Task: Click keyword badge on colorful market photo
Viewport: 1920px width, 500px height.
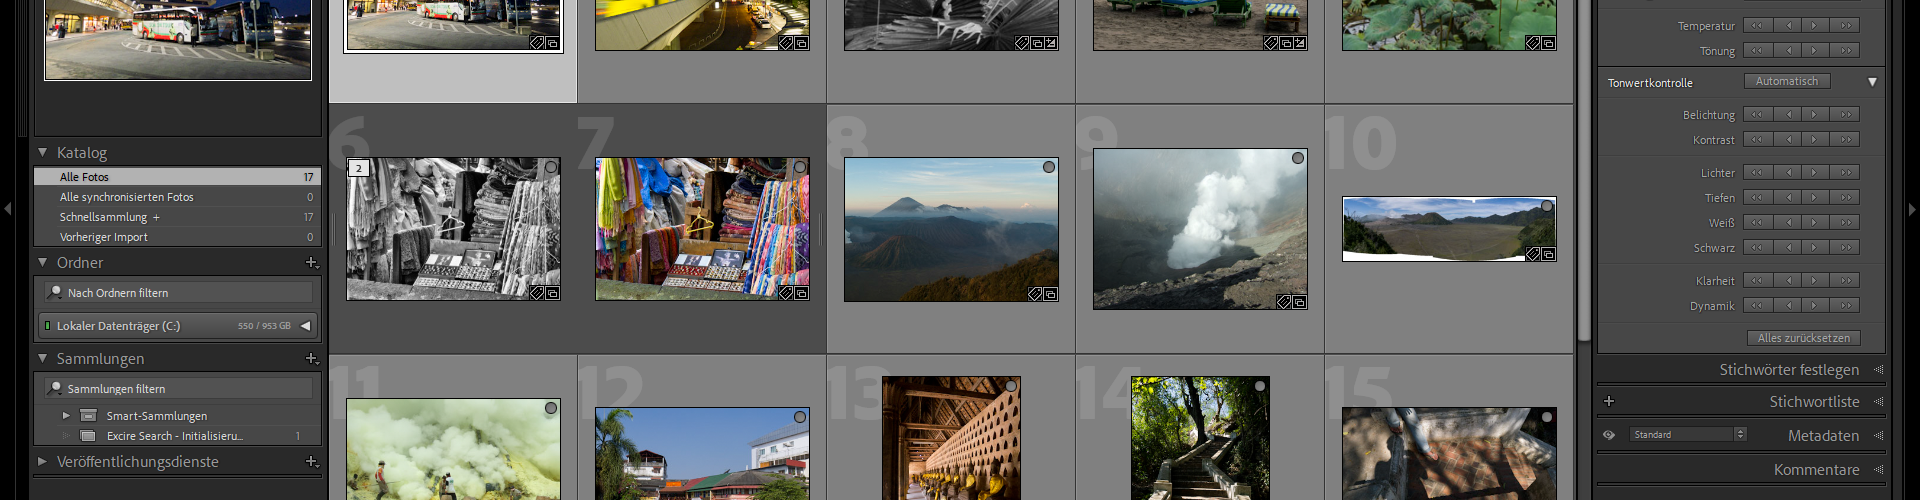Action: pyautogui.click(x=786, y=293)
